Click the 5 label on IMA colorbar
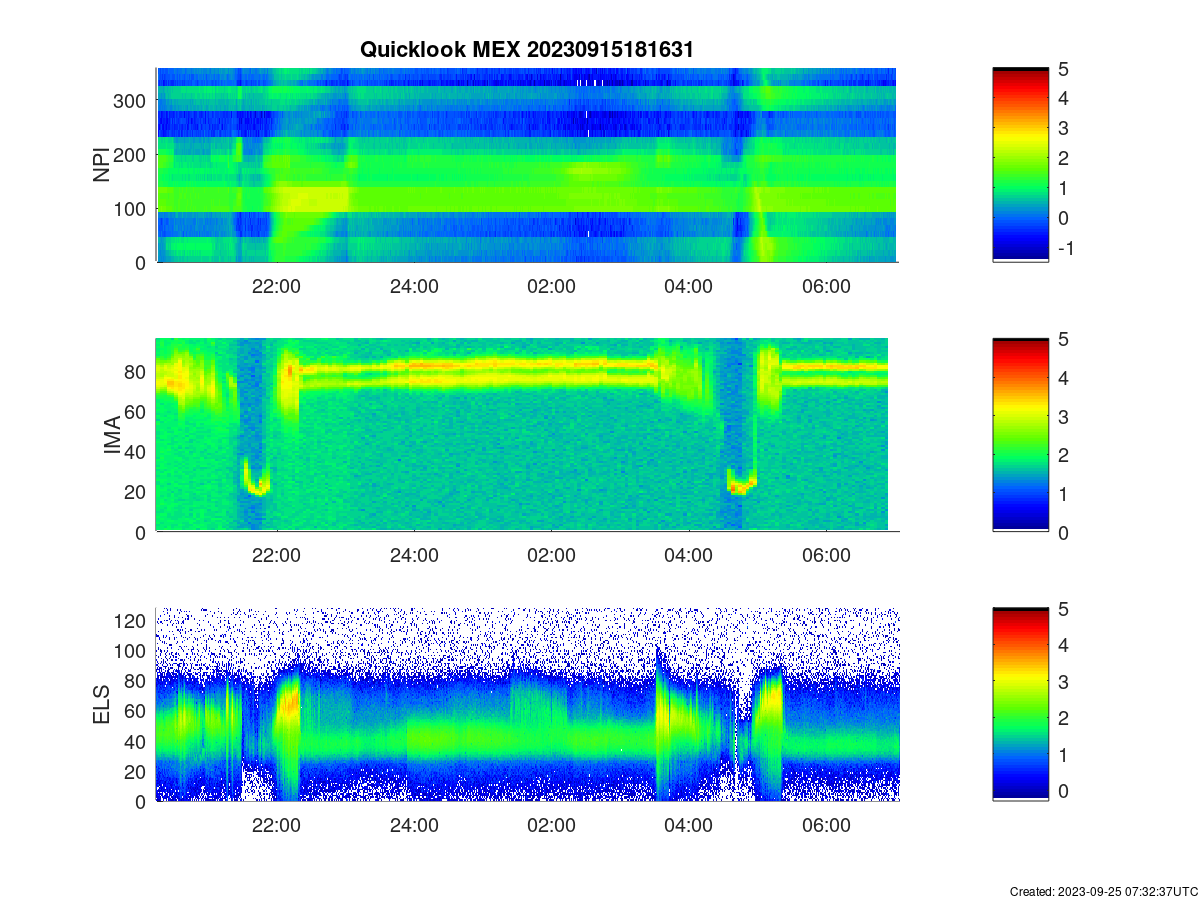The width and height of the screenshot is (1200, 900). (1063, 338)
